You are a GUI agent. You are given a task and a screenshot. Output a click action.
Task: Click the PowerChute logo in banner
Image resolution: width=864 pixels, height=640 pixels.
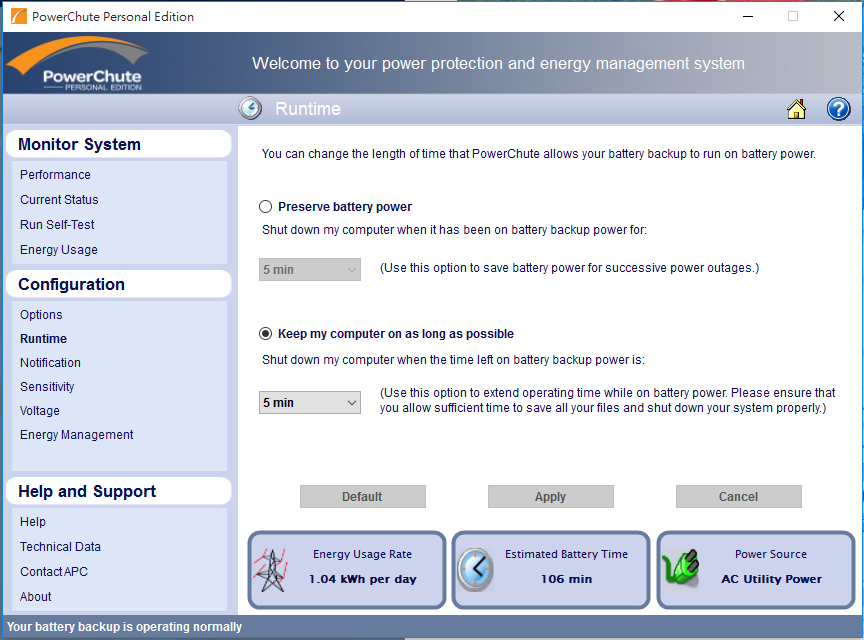coord(77,63)
